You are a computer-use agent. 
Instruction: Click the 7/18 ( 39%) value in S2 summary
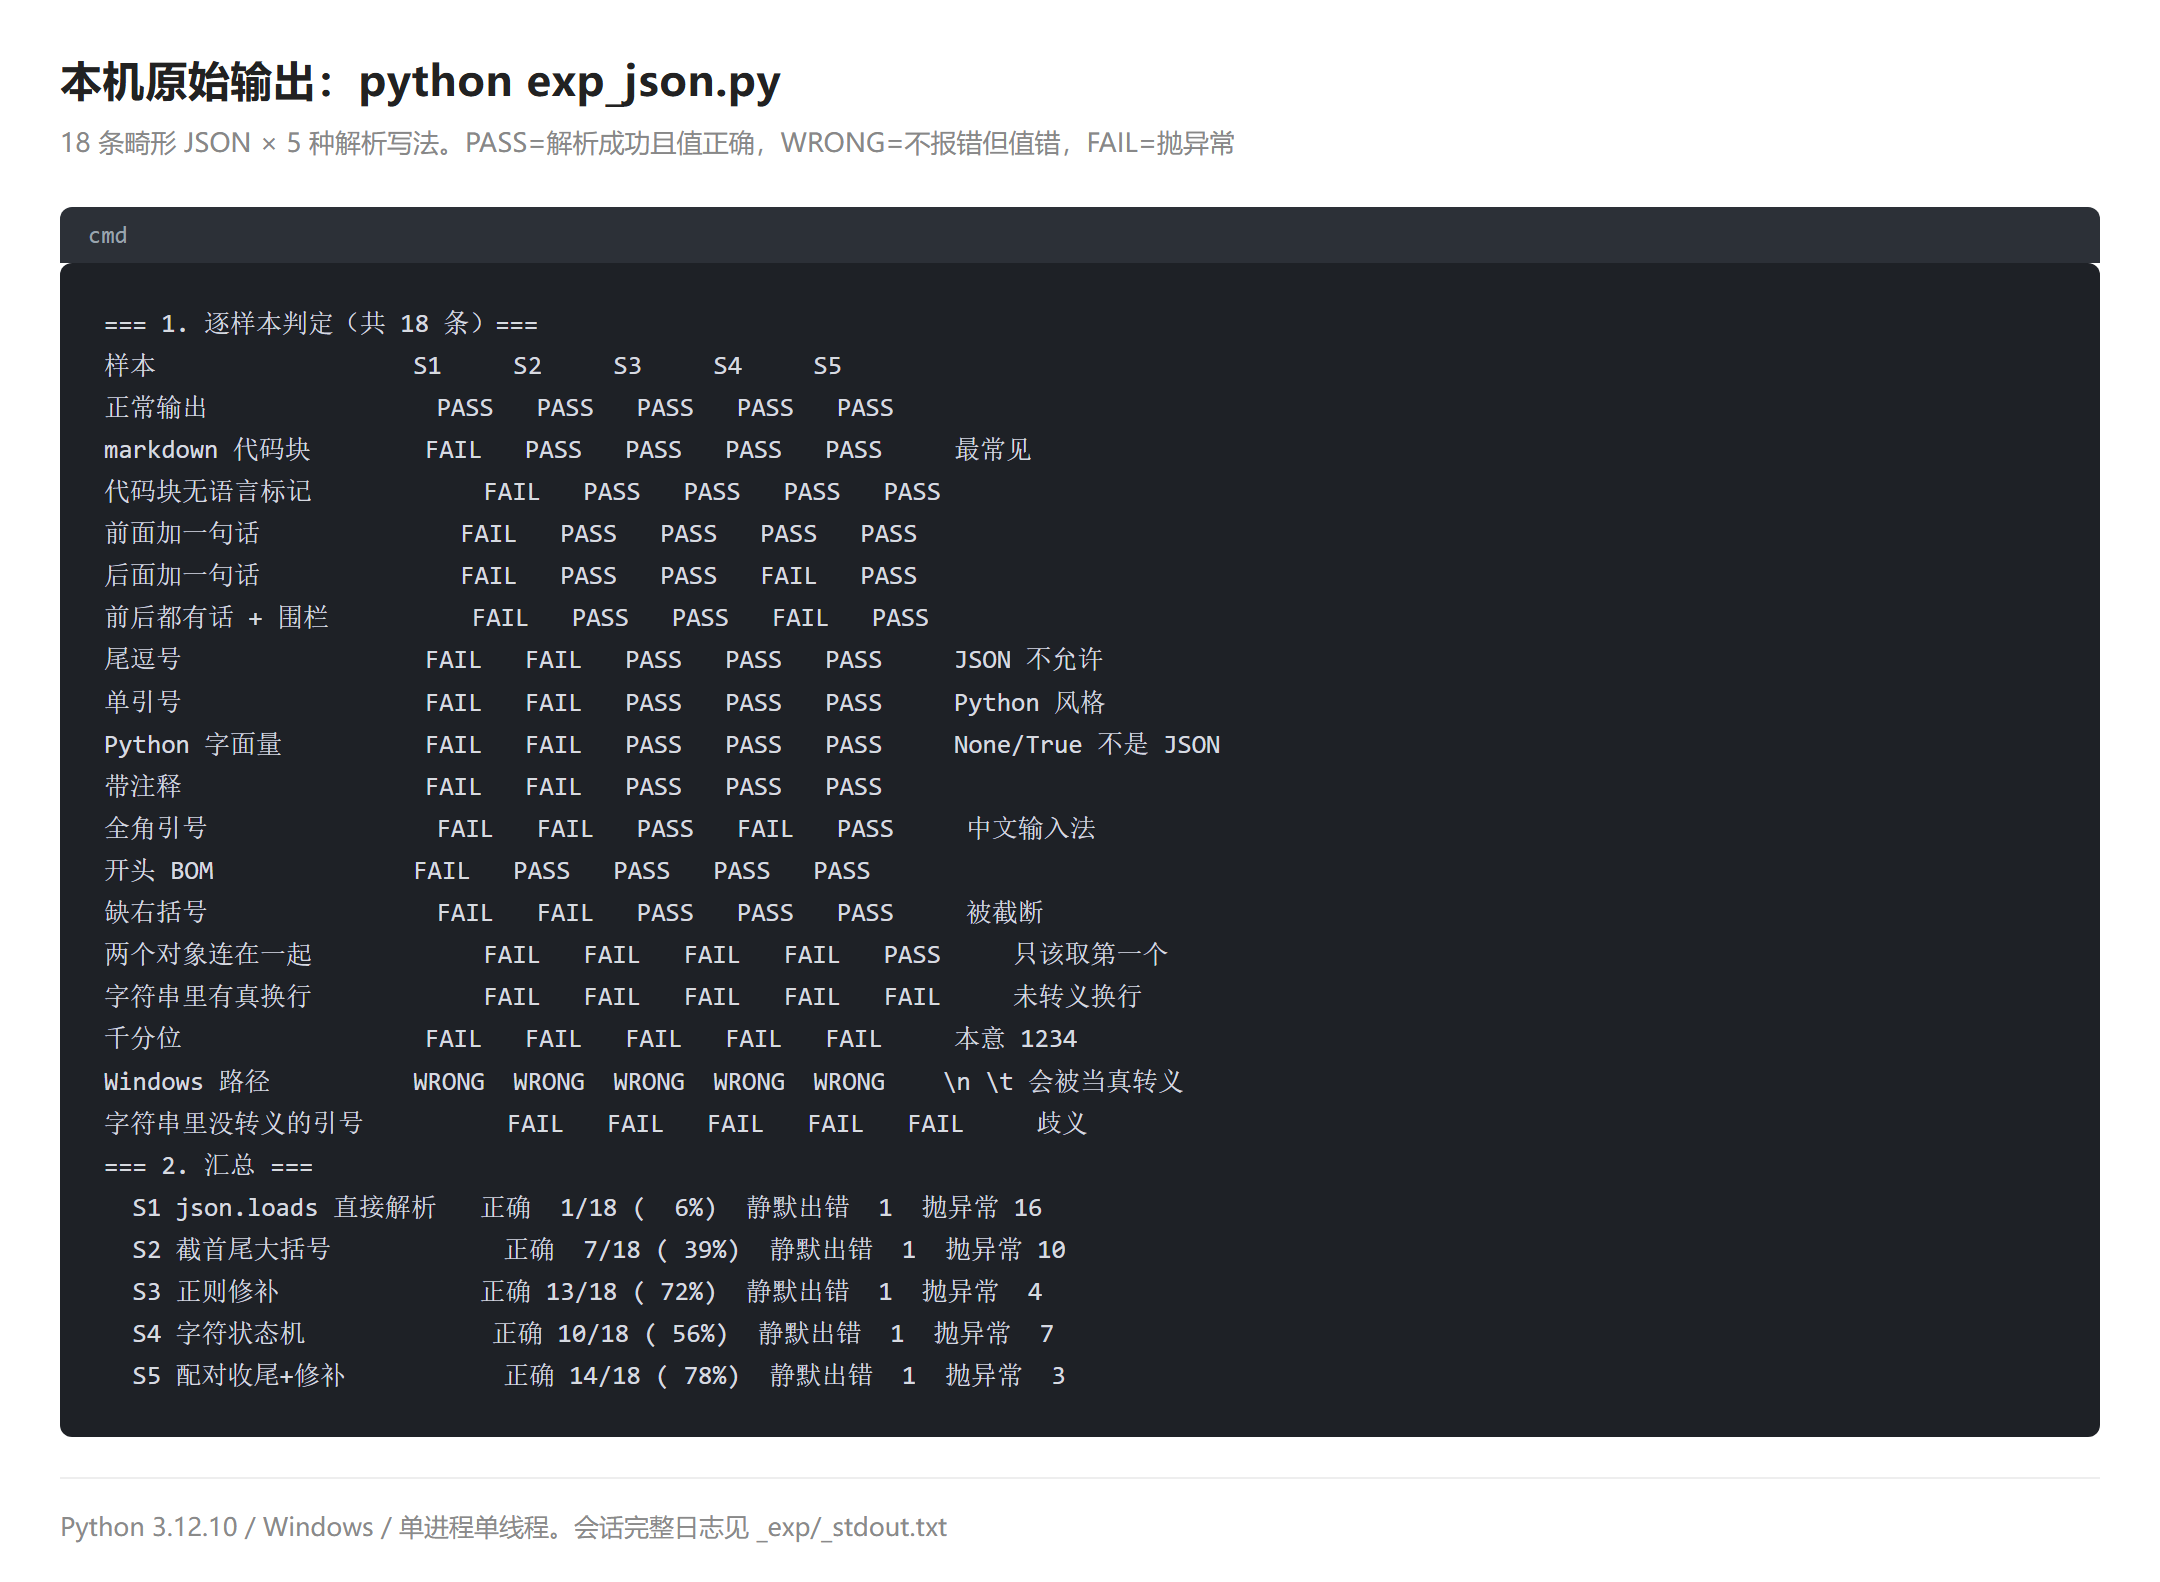pos(662,1250)
